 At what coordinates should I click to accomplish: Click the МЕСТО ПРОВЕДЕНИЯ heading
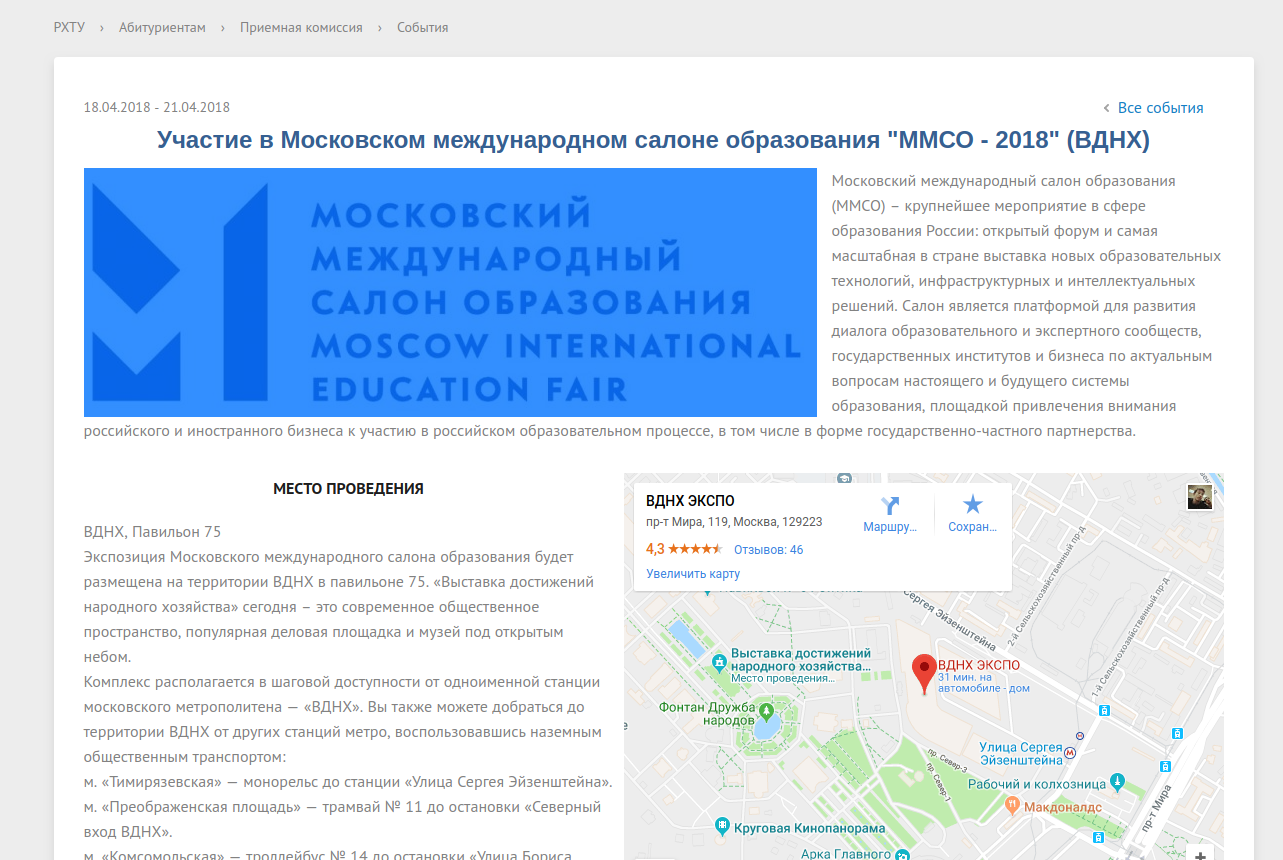pos(348,489)
